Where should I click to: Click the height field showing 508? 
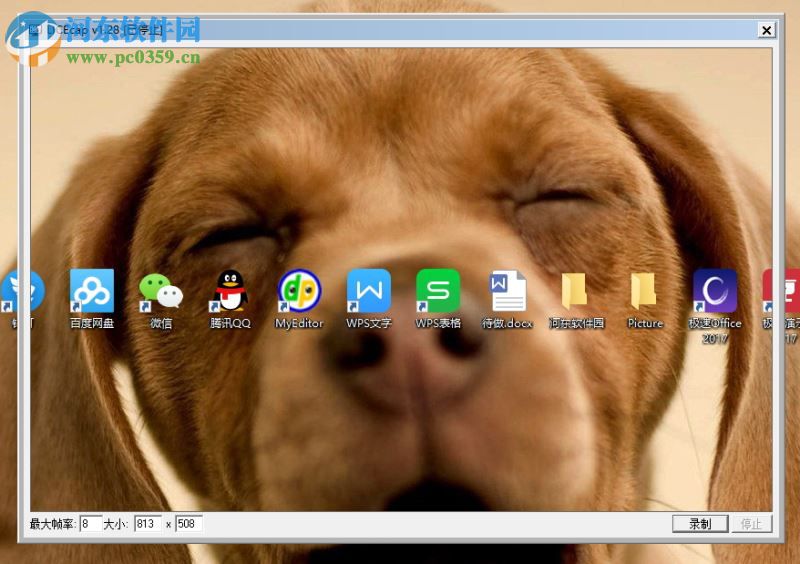pos(189,524)
